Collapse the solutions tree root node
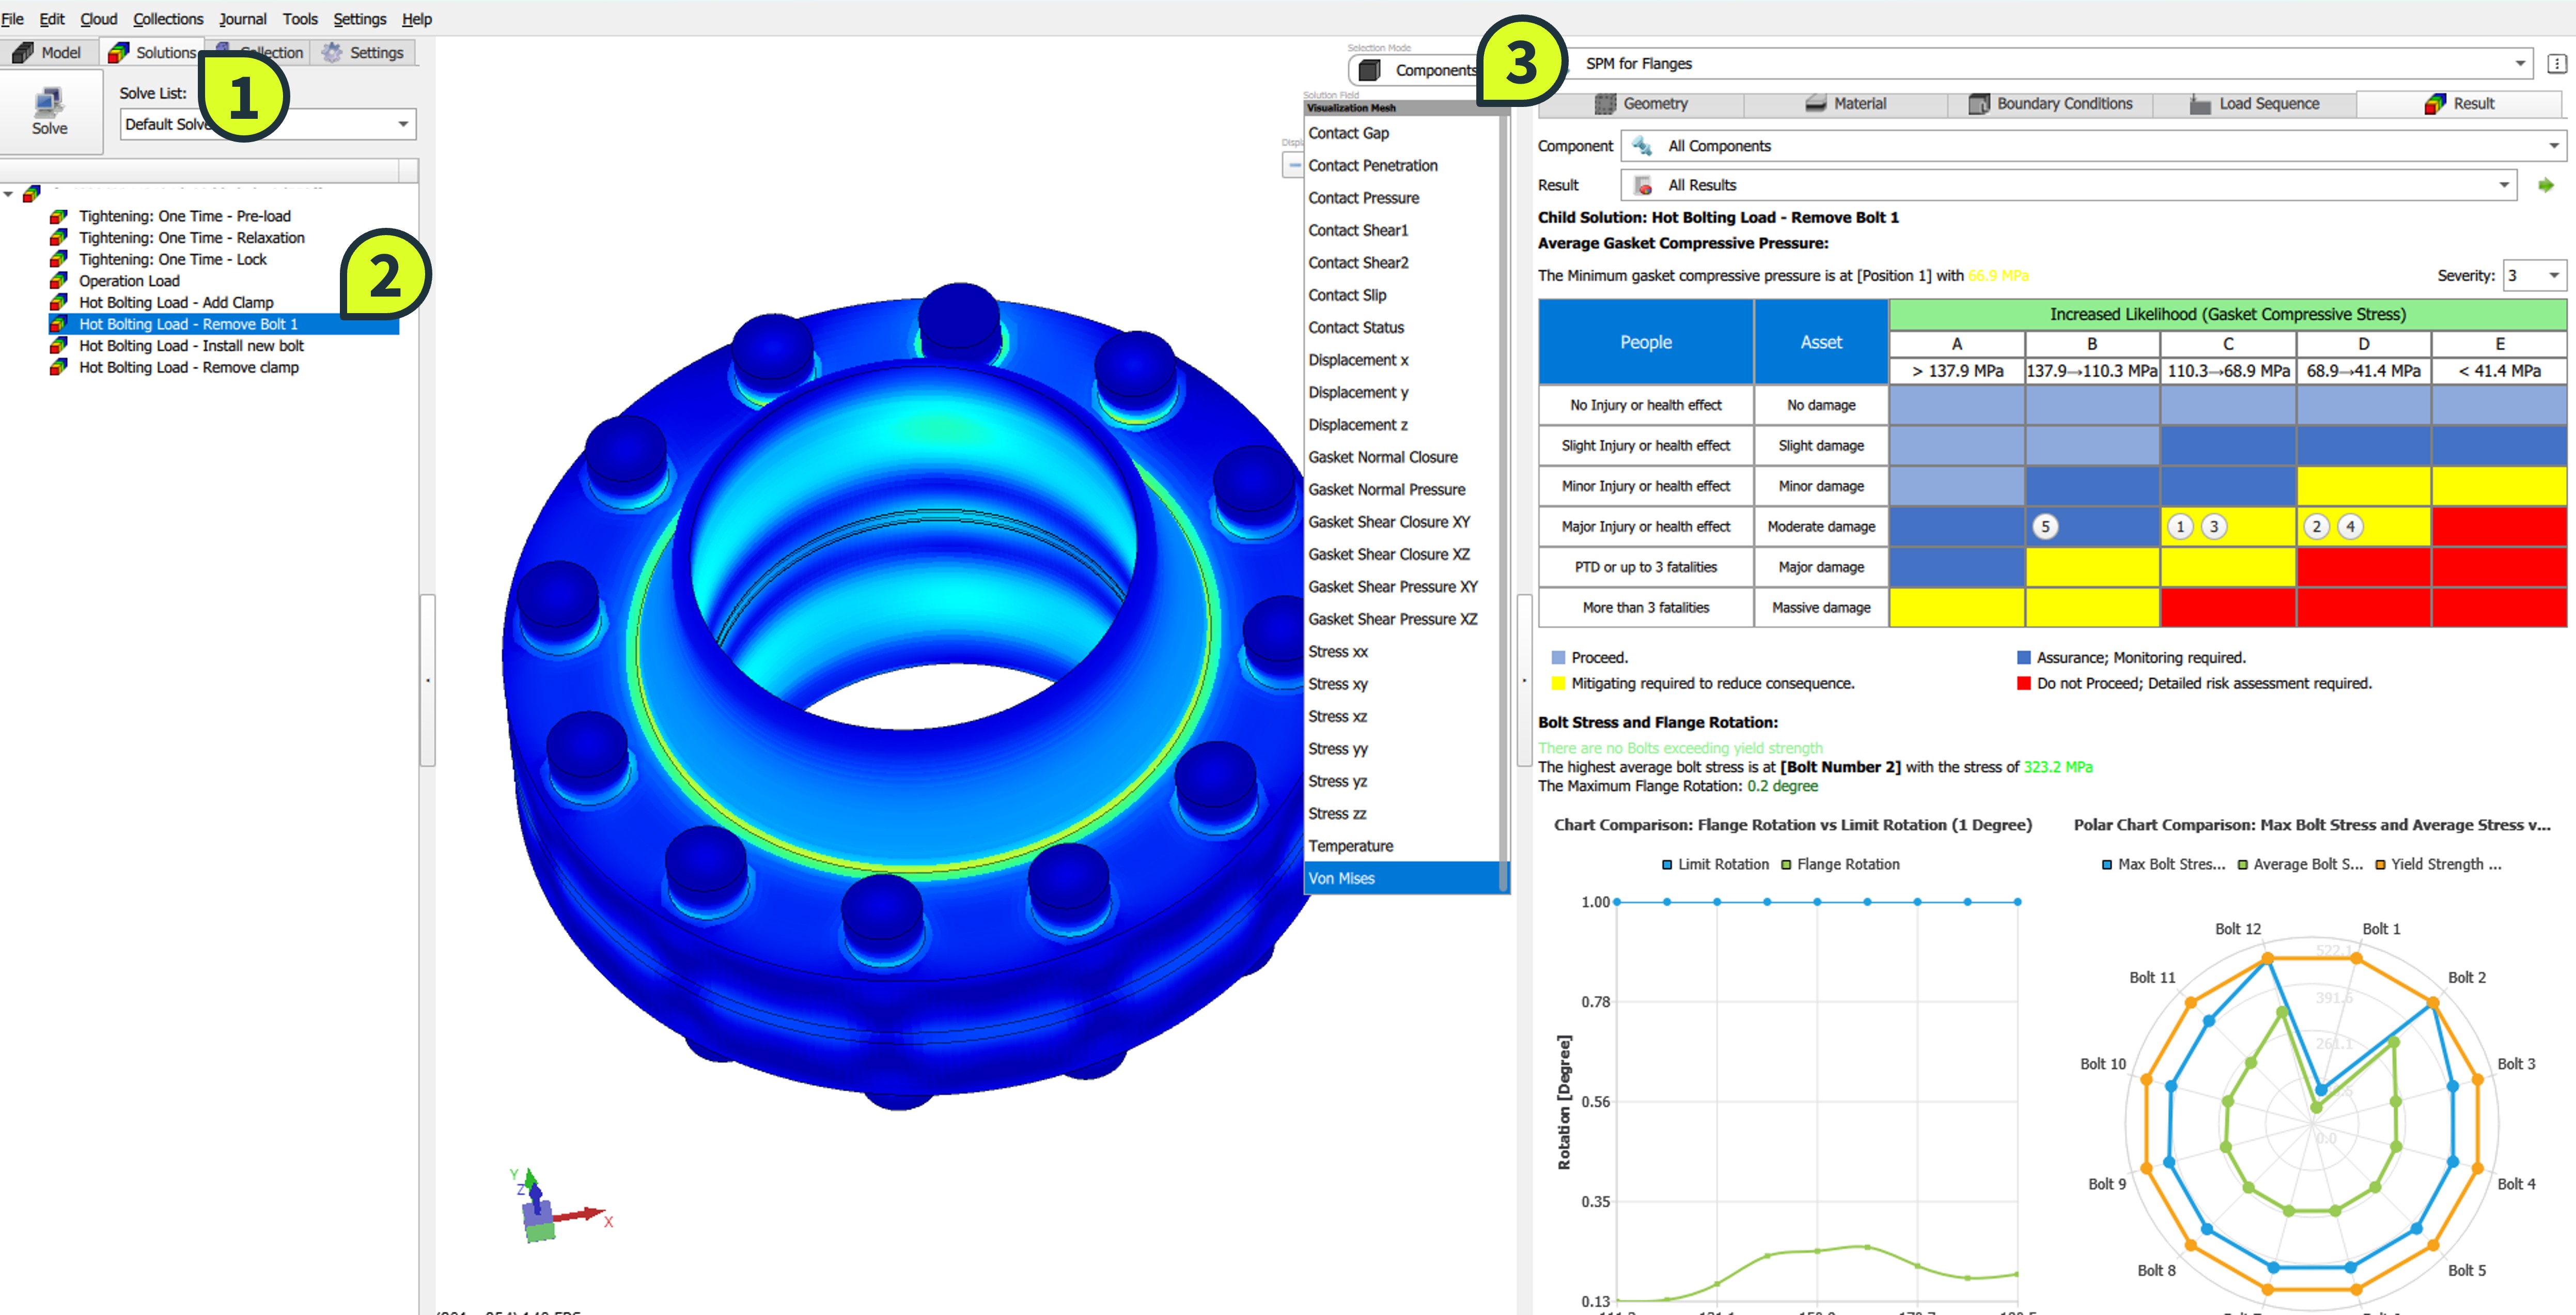This screenshot has width=2576, height=1315. point(9,193)
